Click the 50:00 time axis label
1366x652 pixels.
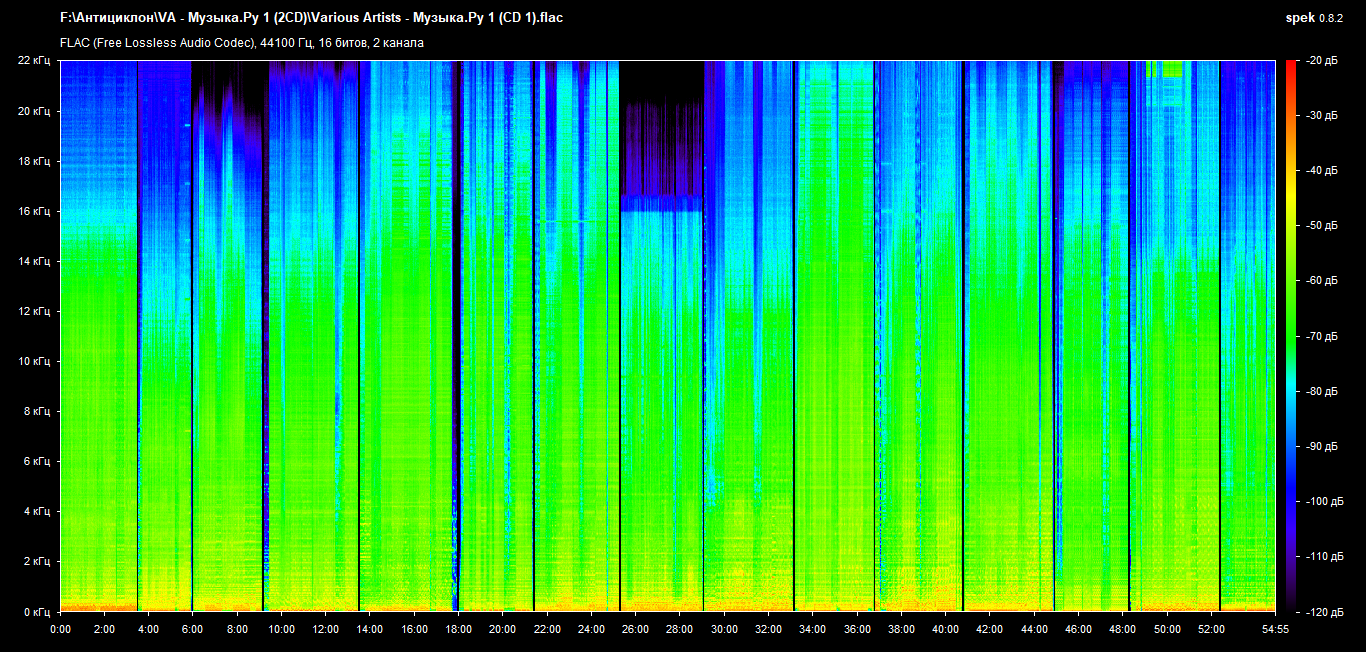[1166, 629]
